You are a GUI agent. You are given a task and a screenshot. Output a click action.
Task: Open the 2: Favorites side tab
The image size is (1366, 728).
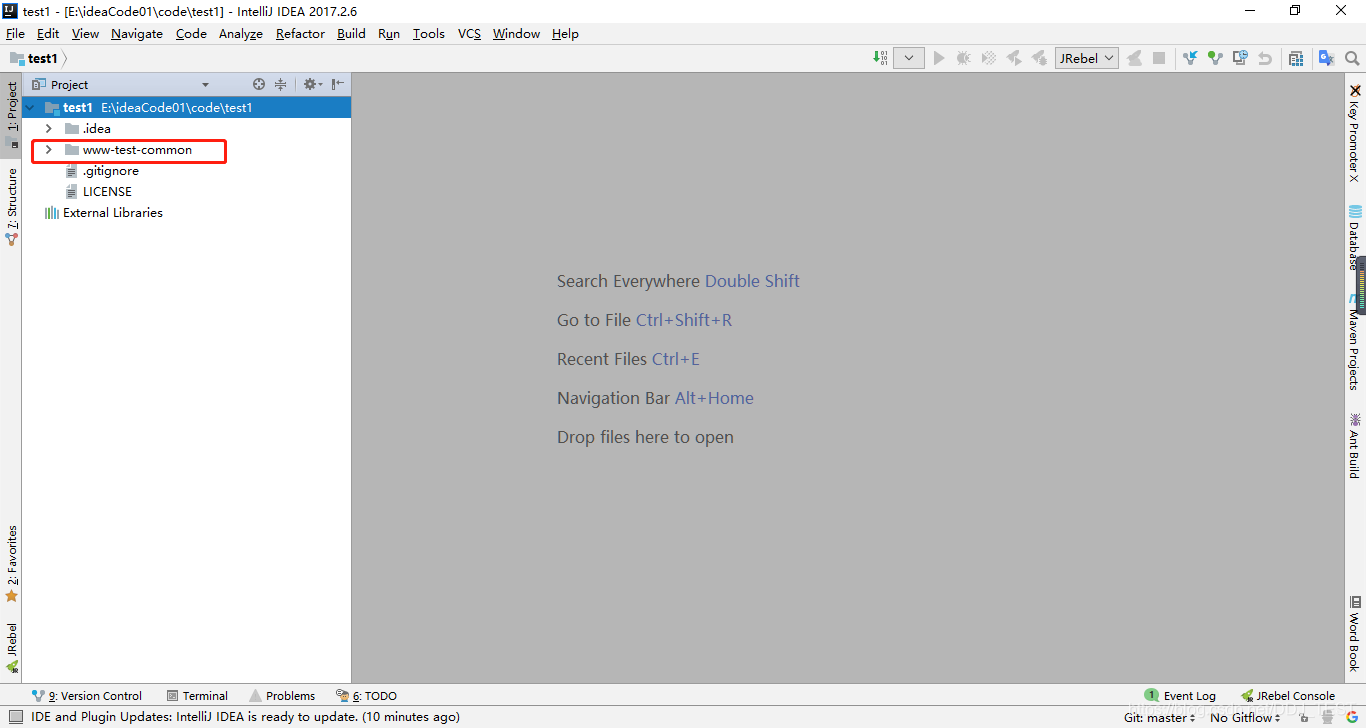pos(12,563)
